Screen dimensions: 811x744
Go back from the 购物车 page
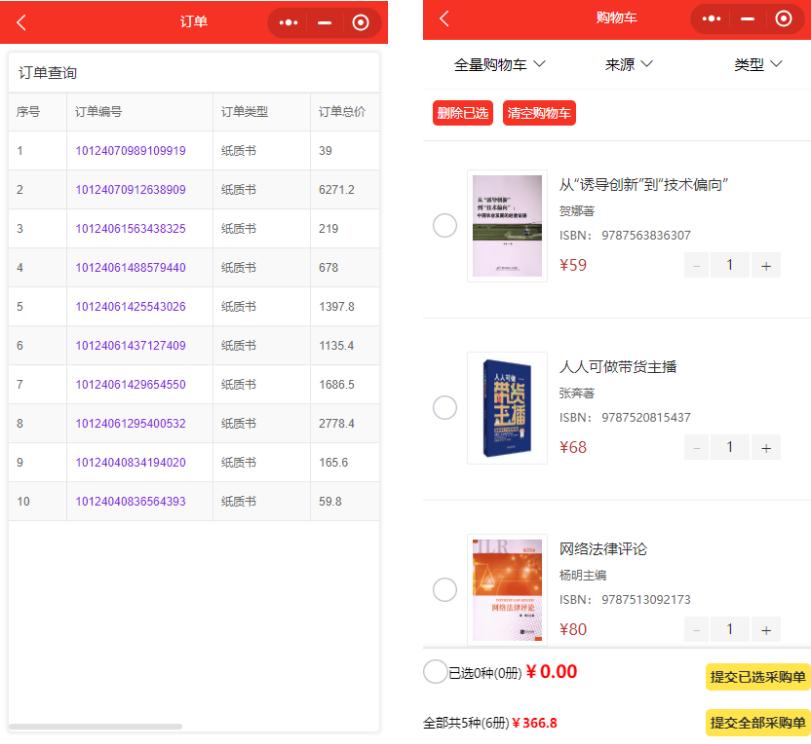tap(445, 19)
